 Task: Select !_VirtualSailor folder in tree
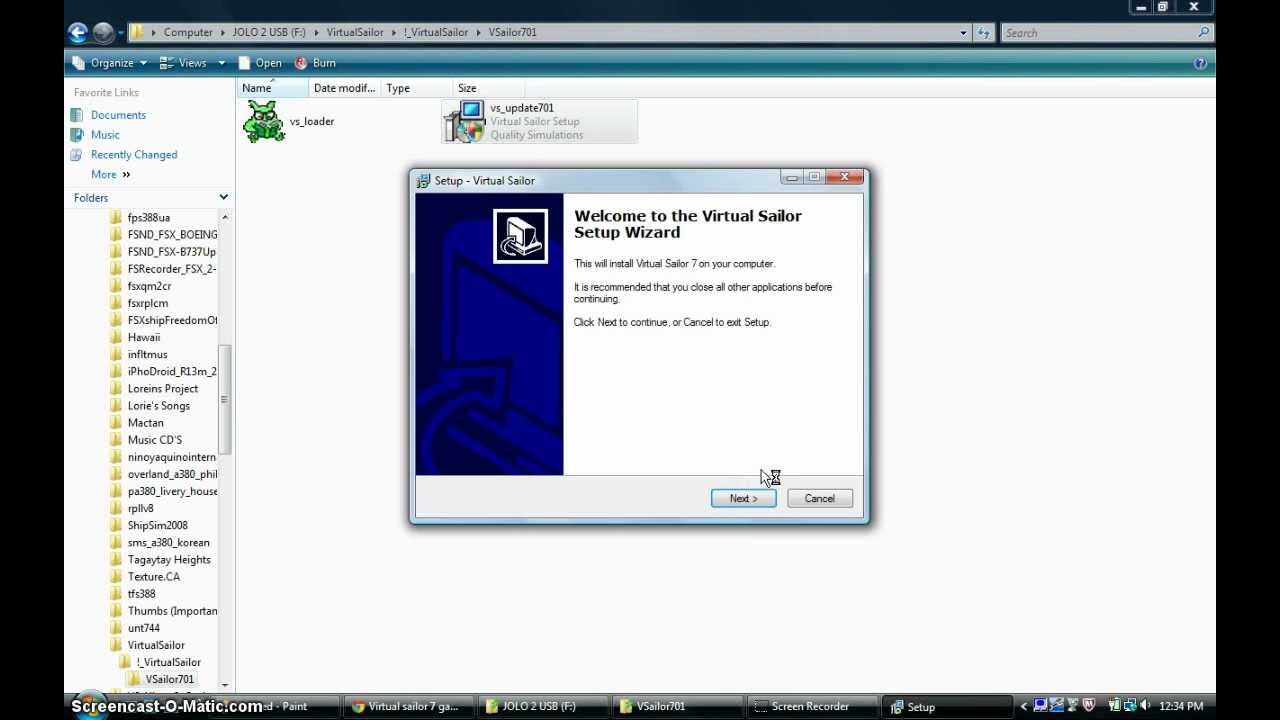coord(169,662)
